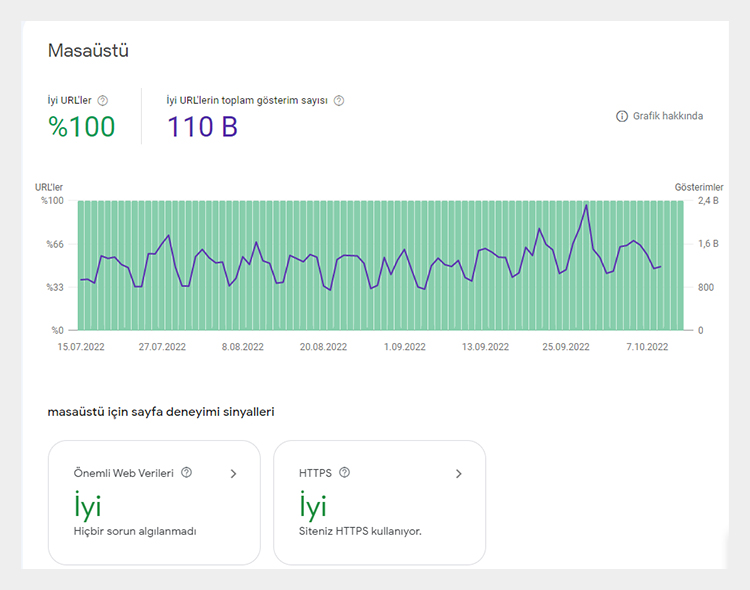Open the Grafik hakkında link text
750x590 pixels.
point(667,116)
